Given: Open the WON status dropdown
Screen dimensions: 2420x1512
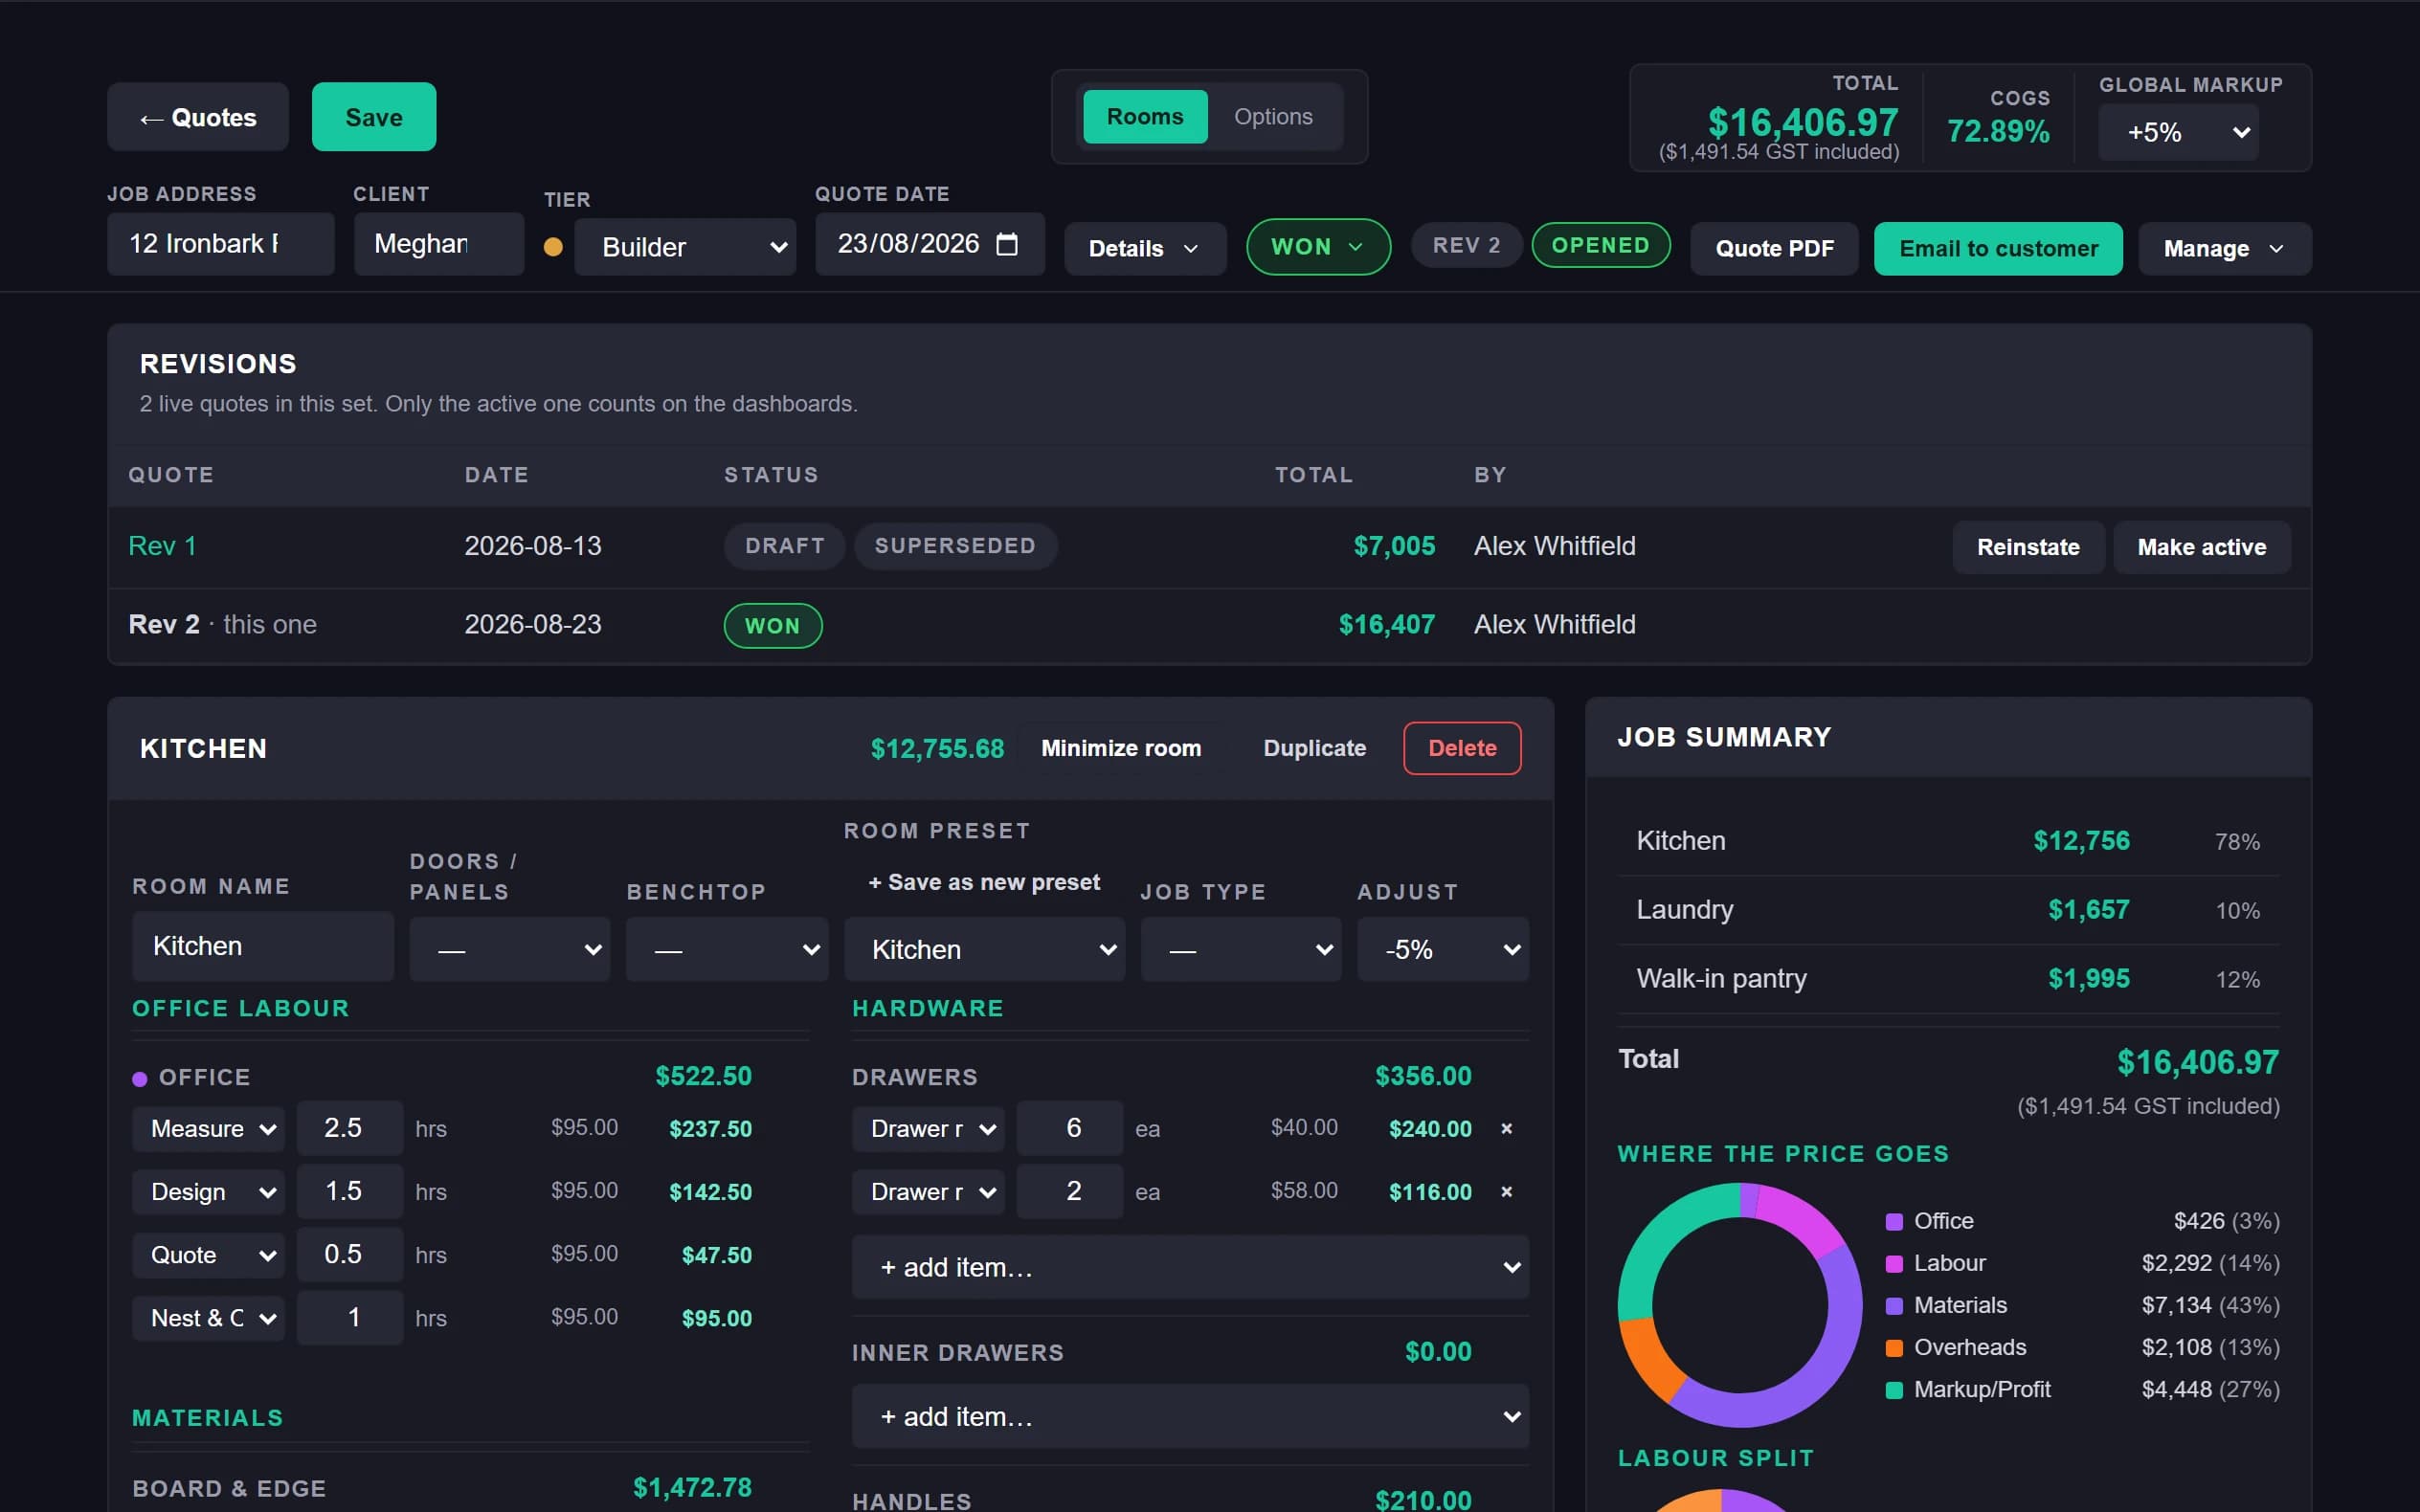Looking at the screenshot, I should 1318,247.
